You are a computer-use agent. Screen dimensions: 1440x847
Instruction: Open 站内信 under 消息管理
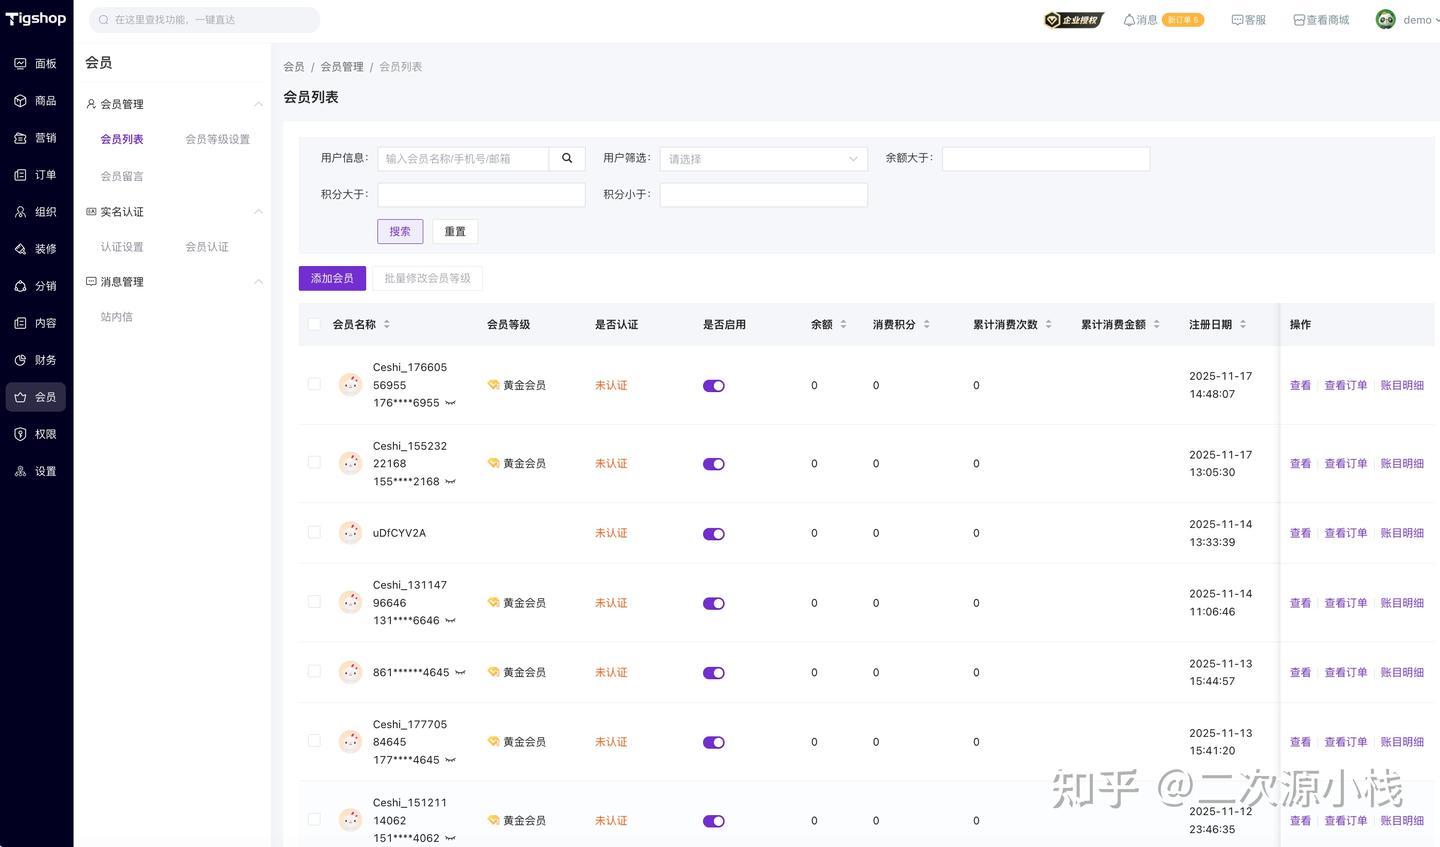point(117,316)
